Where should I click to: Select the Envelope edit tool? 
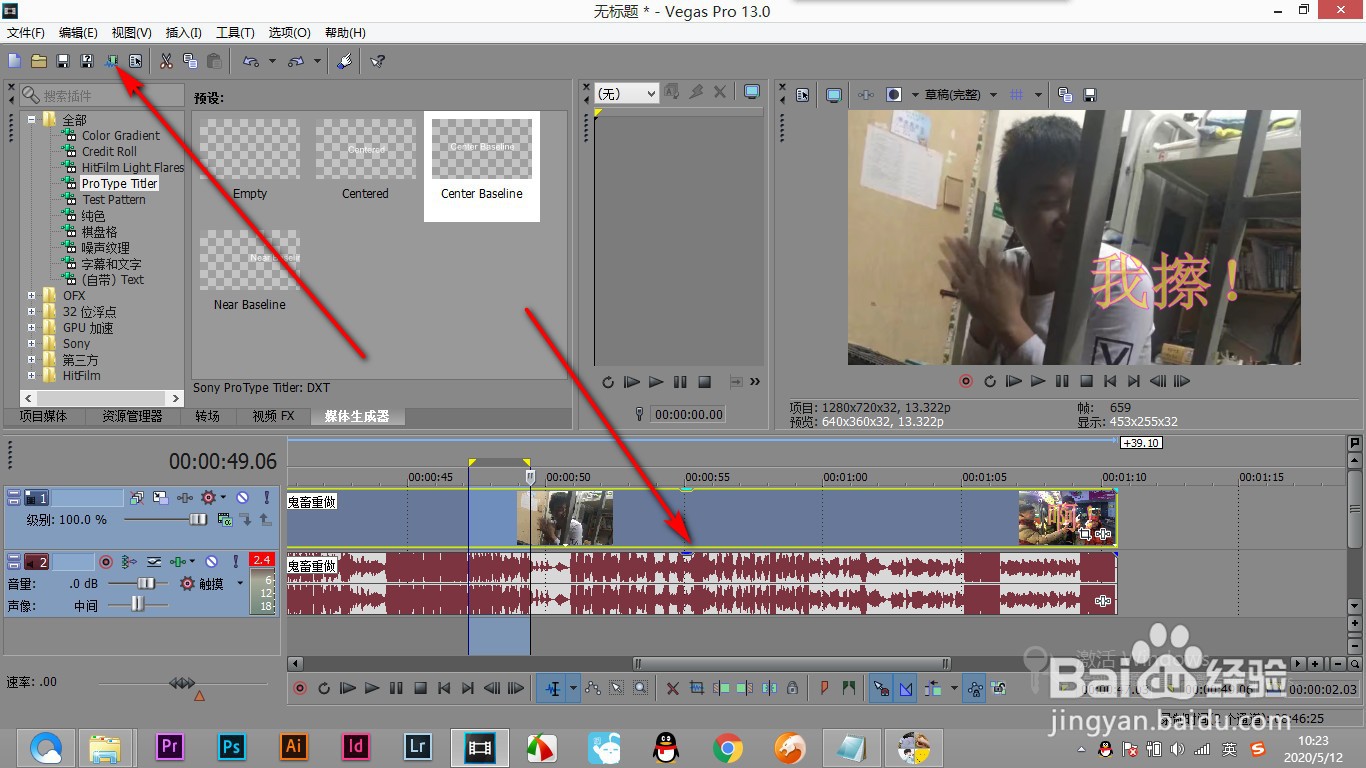[593, 688]
